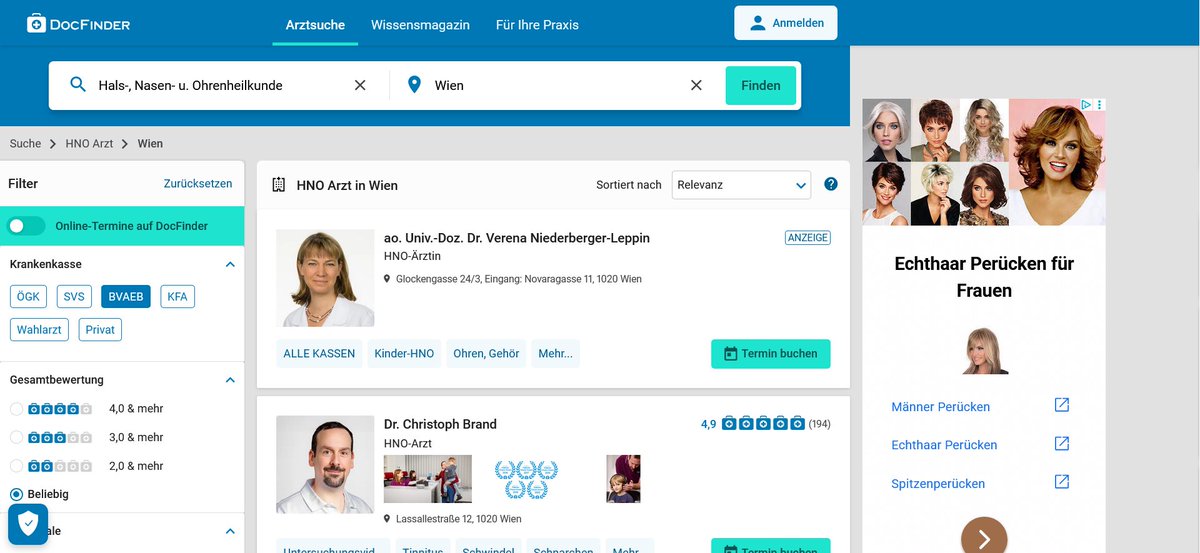Open the Relevanz sort dropdown
The image size is (1200, 553).
741,185
